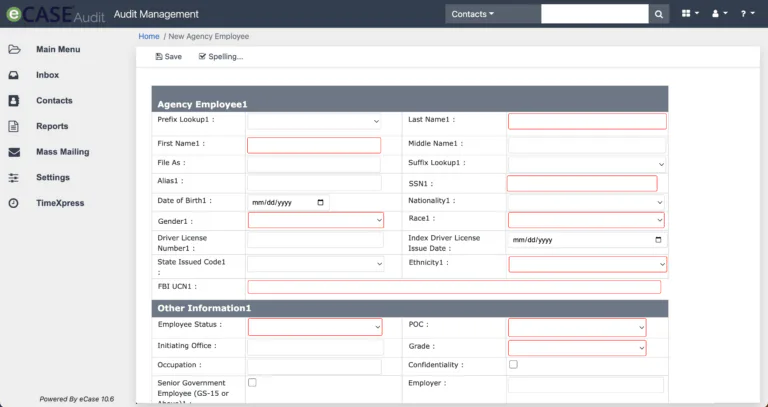
Task: Click the Index Driver License Issue Date field
Action: pyautogui.click(x=587, y=240)
